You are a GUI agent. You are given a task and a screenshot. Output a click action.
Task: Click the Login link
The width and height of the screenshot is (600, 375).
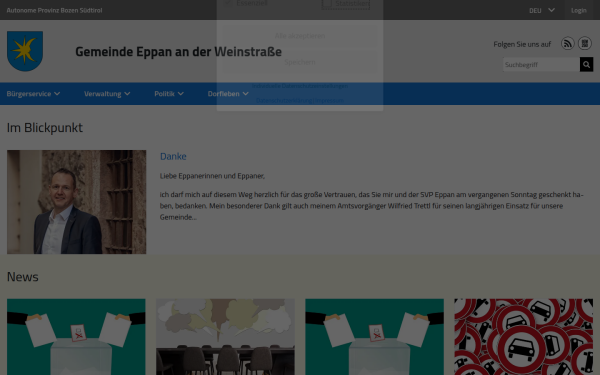pyautogui.click(x=579, y=10)
